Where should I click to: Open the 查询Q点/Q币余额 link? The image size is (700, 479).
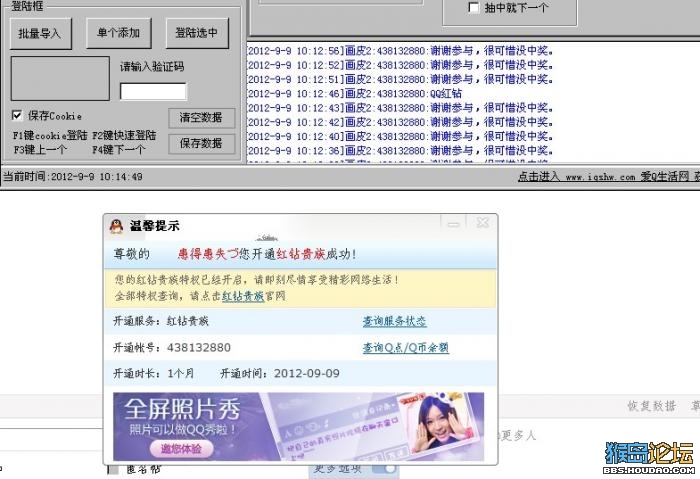[405, 348]
